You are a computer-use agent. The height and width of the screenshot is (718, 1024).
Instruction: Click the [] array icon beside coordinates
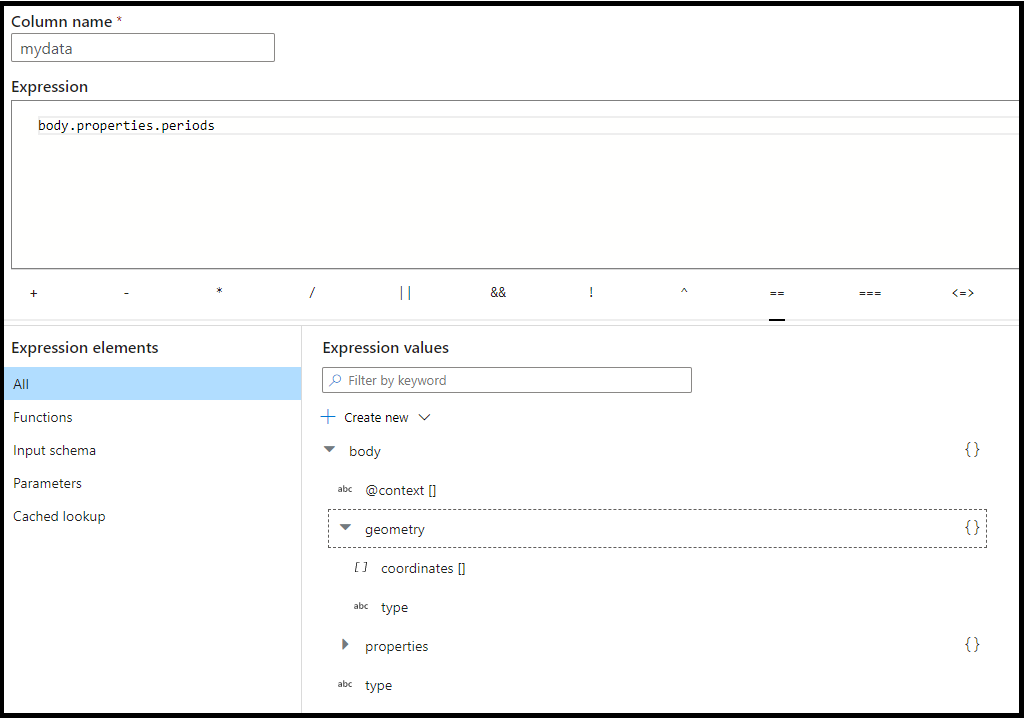(361, 567)
